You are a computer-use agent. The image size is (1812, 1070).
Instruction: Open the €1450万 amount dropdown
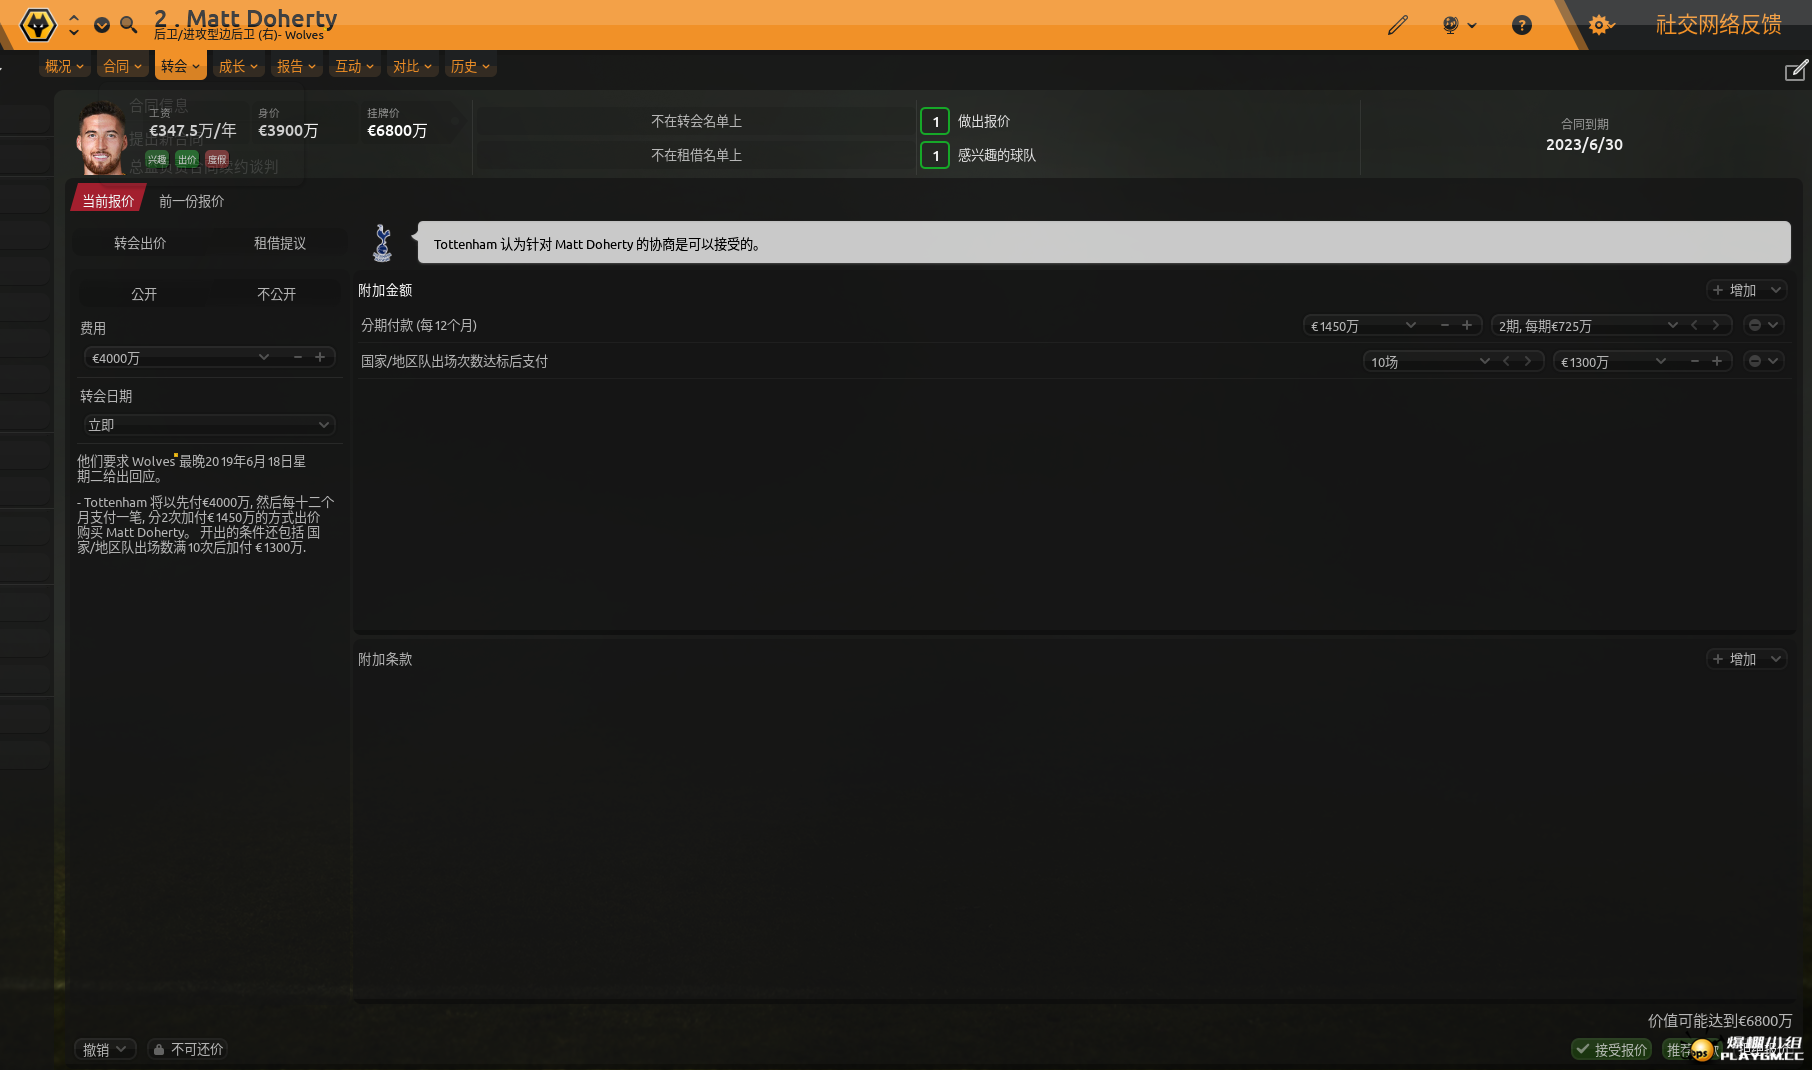(x=1411, y=325)
